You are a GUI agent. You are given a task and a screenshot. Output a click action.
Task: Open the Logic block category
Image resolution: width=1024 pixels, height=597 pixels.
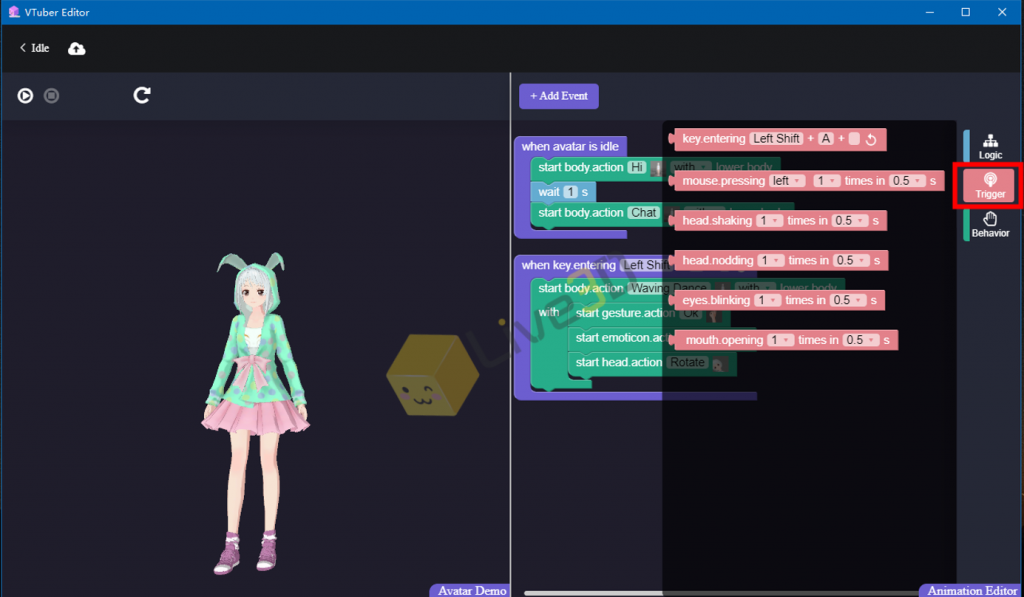(990, 147)
